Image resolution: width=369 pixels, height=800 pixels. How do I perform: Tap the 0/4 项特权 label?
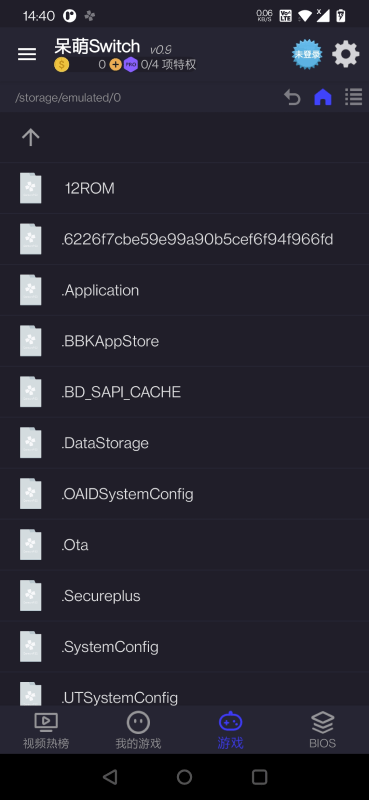tap(168, 65)
